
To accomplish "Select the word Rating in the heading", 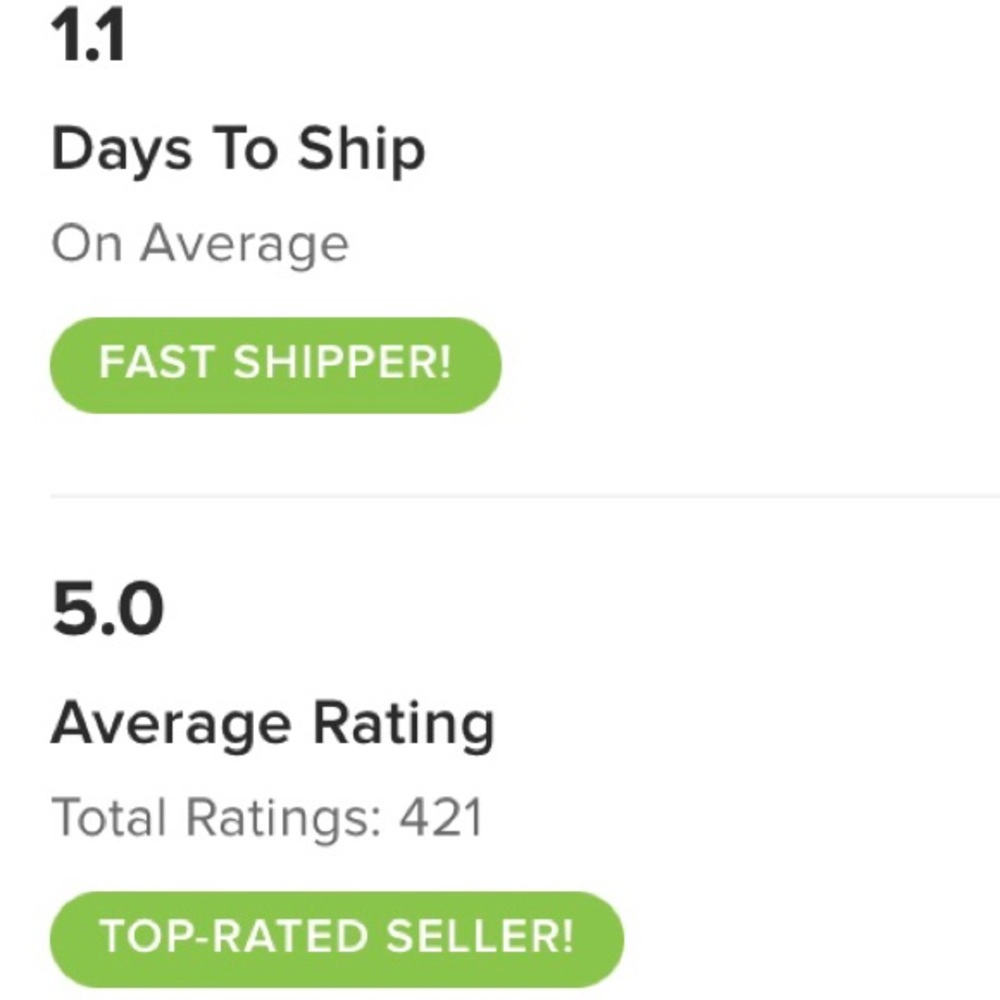I will pos(404,724).
